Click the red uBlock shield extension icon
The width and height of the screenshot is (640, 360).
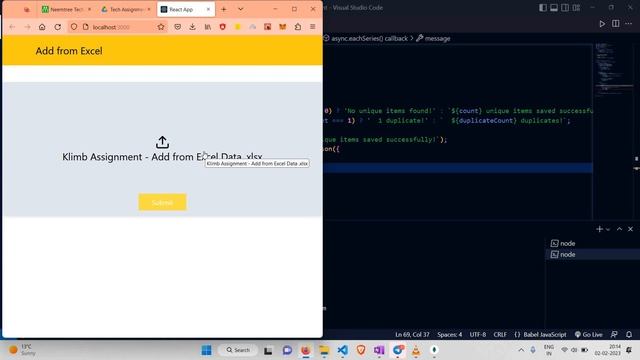[222, 27]
